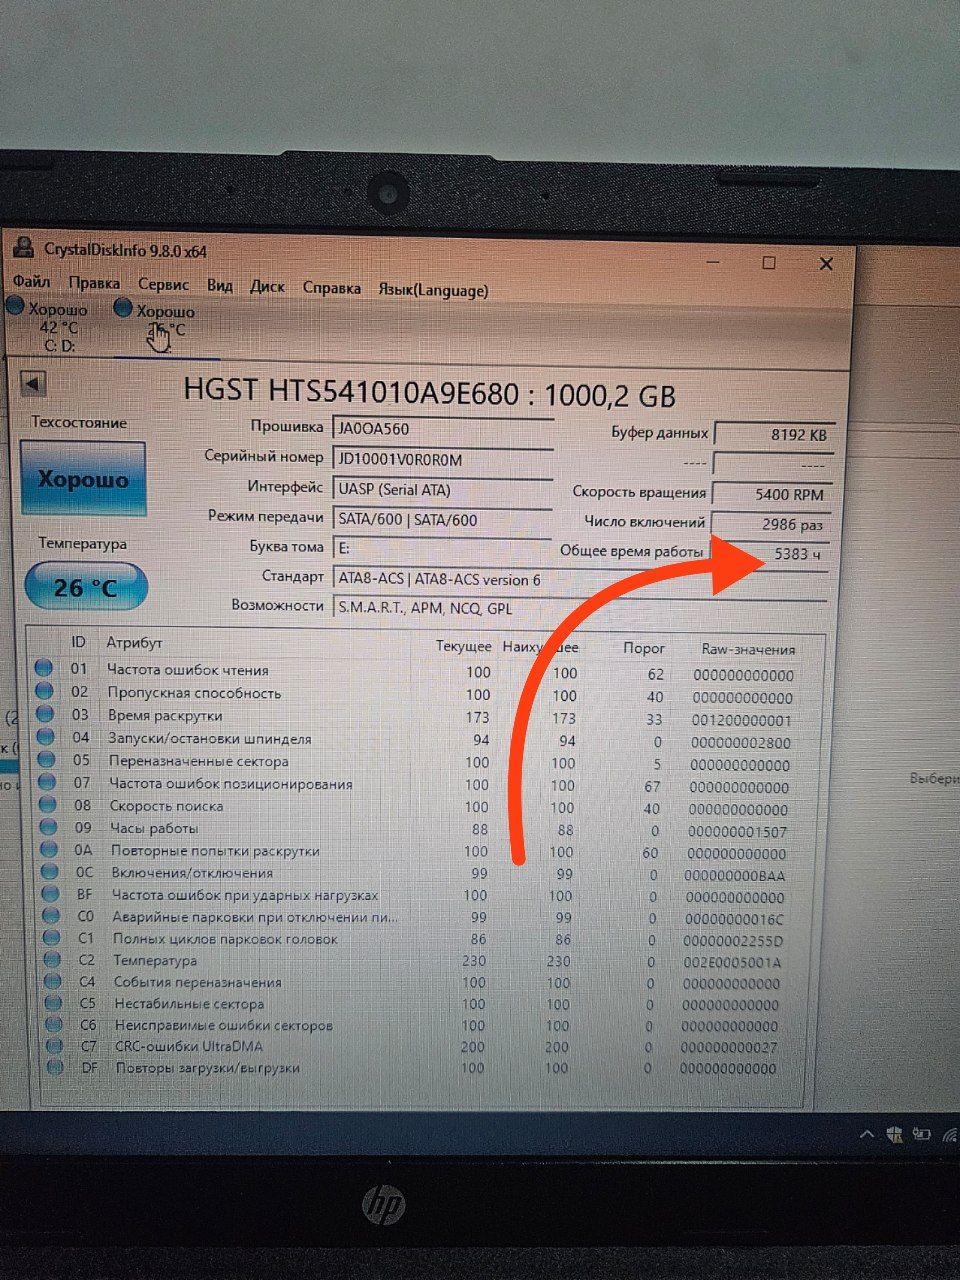Click the status orb beside Переназначенные сектора
Image resolution: width=960 pixels, height=1280 pixels.
46,760
